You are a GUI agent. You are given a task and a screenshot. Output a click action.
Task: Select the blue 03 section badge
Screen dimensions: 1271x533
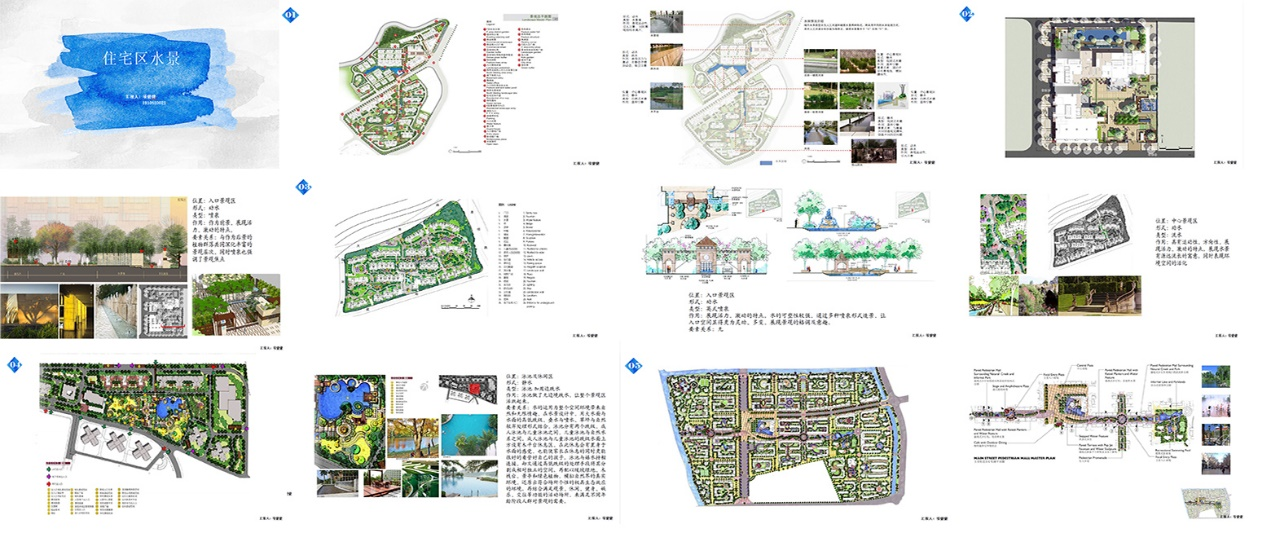click(304, 187)
